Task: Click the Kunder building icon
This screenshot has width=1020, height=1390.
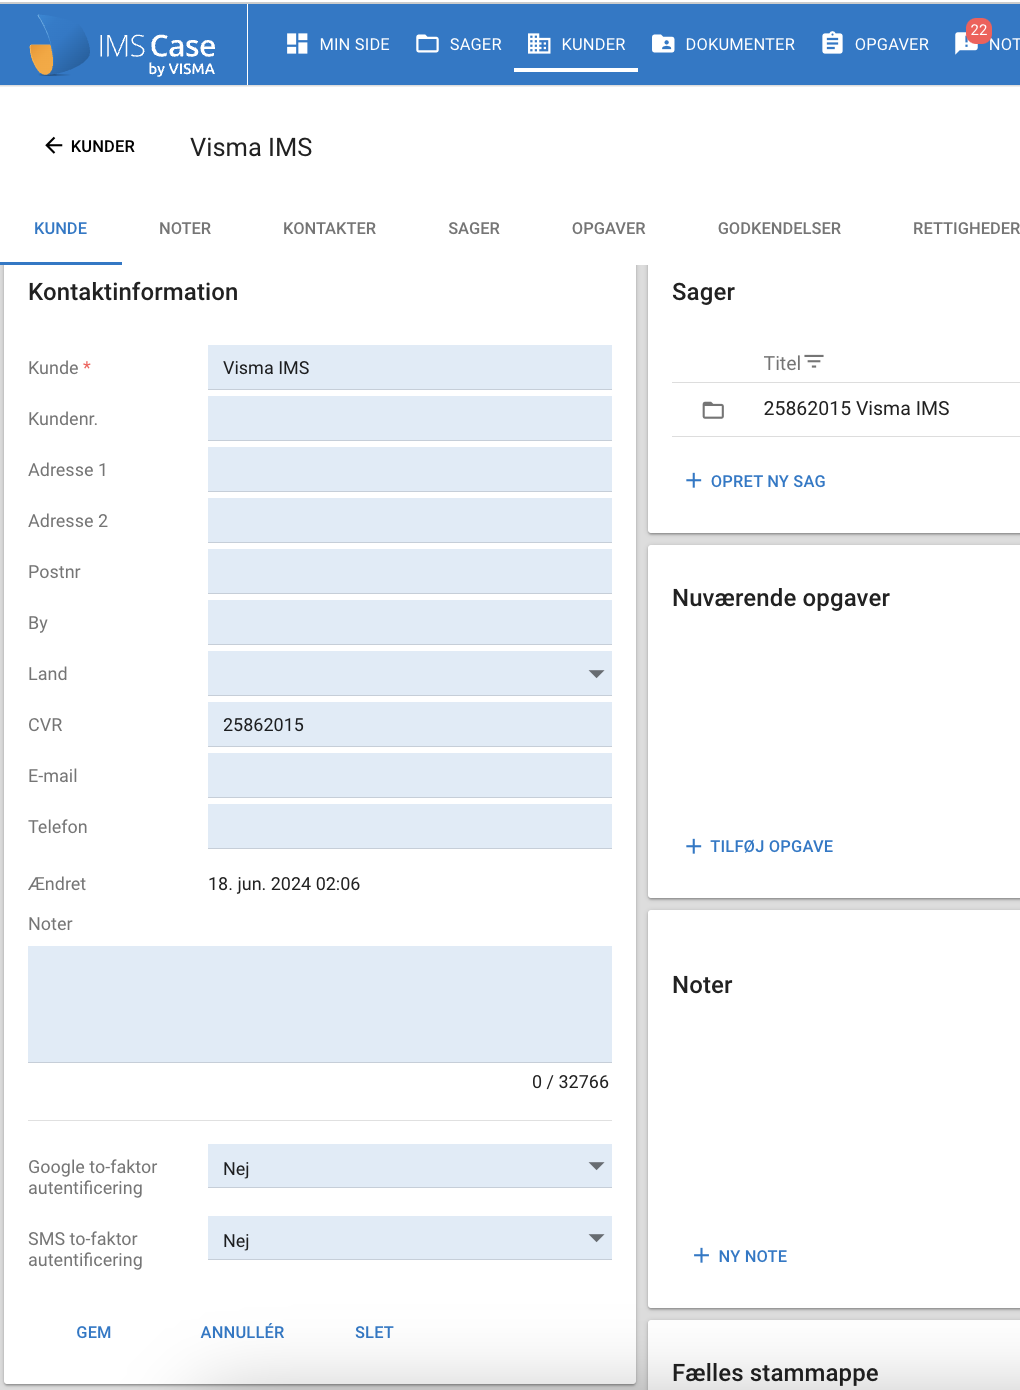Action: (x=539, y=44)
